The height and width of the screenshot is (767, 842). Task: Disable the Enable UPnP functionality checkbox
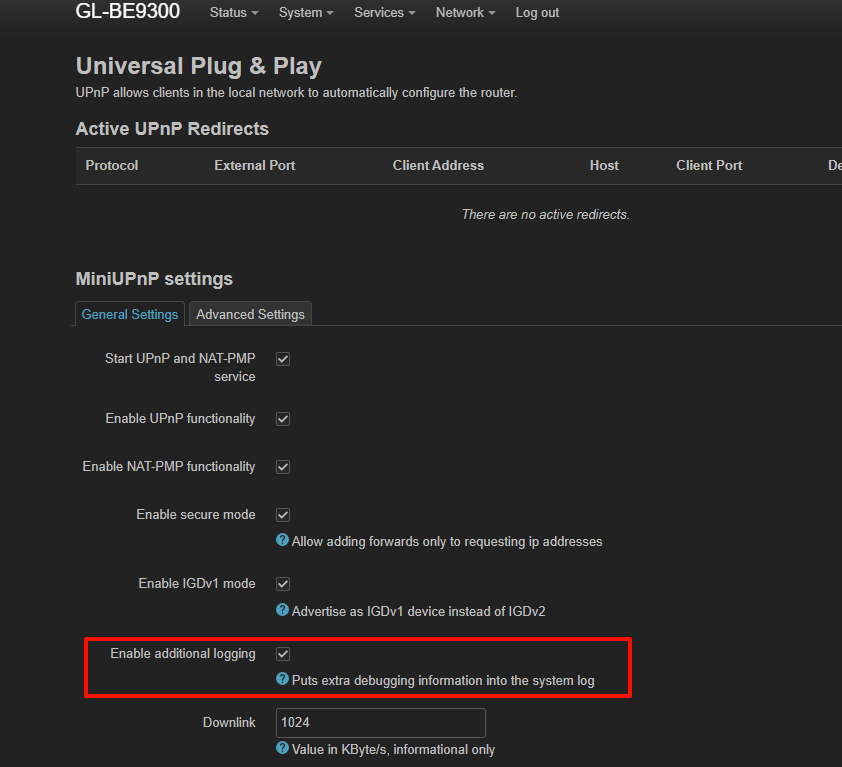(x=283, y=419)
